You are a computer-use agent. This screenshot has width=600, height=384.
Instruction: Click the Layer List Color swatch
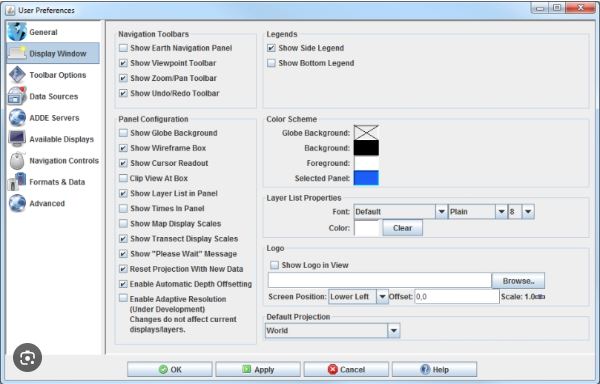(366, 228)
